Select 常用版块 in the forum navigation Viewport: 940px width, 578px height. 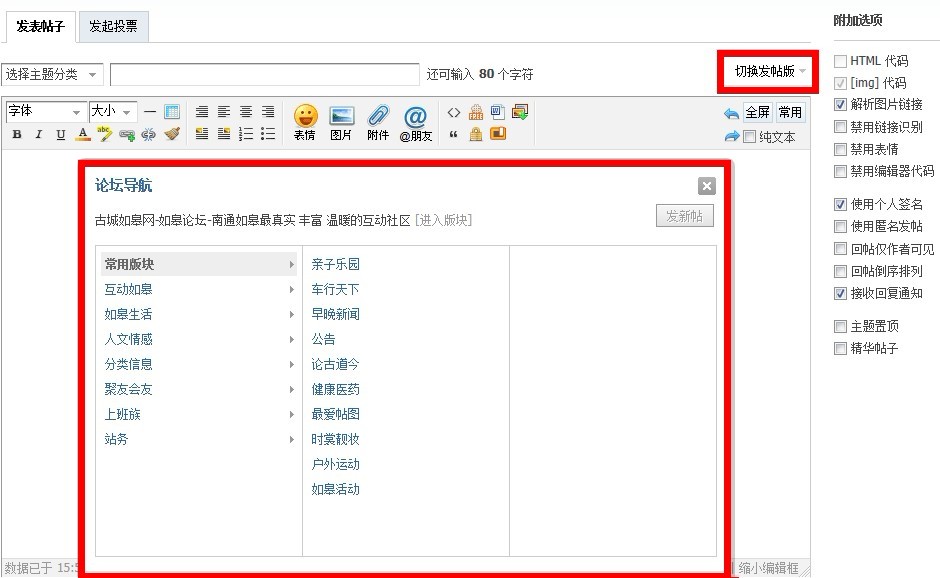click(x=130, y=263)
